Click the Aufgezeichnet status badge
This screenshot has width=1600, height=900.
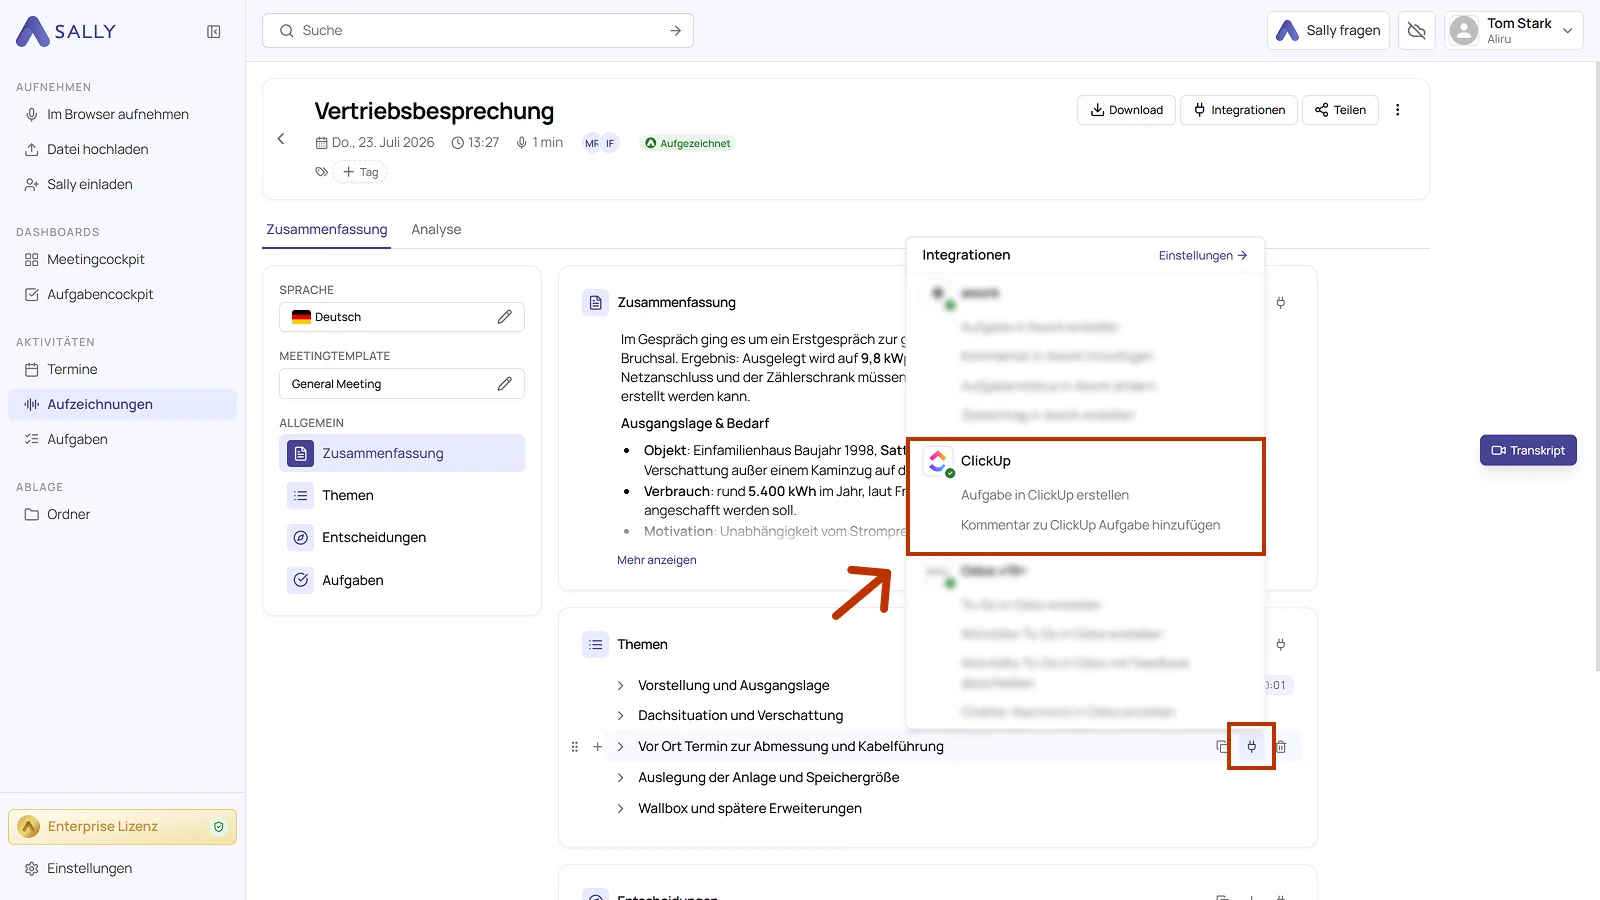(x=688, y=143)
